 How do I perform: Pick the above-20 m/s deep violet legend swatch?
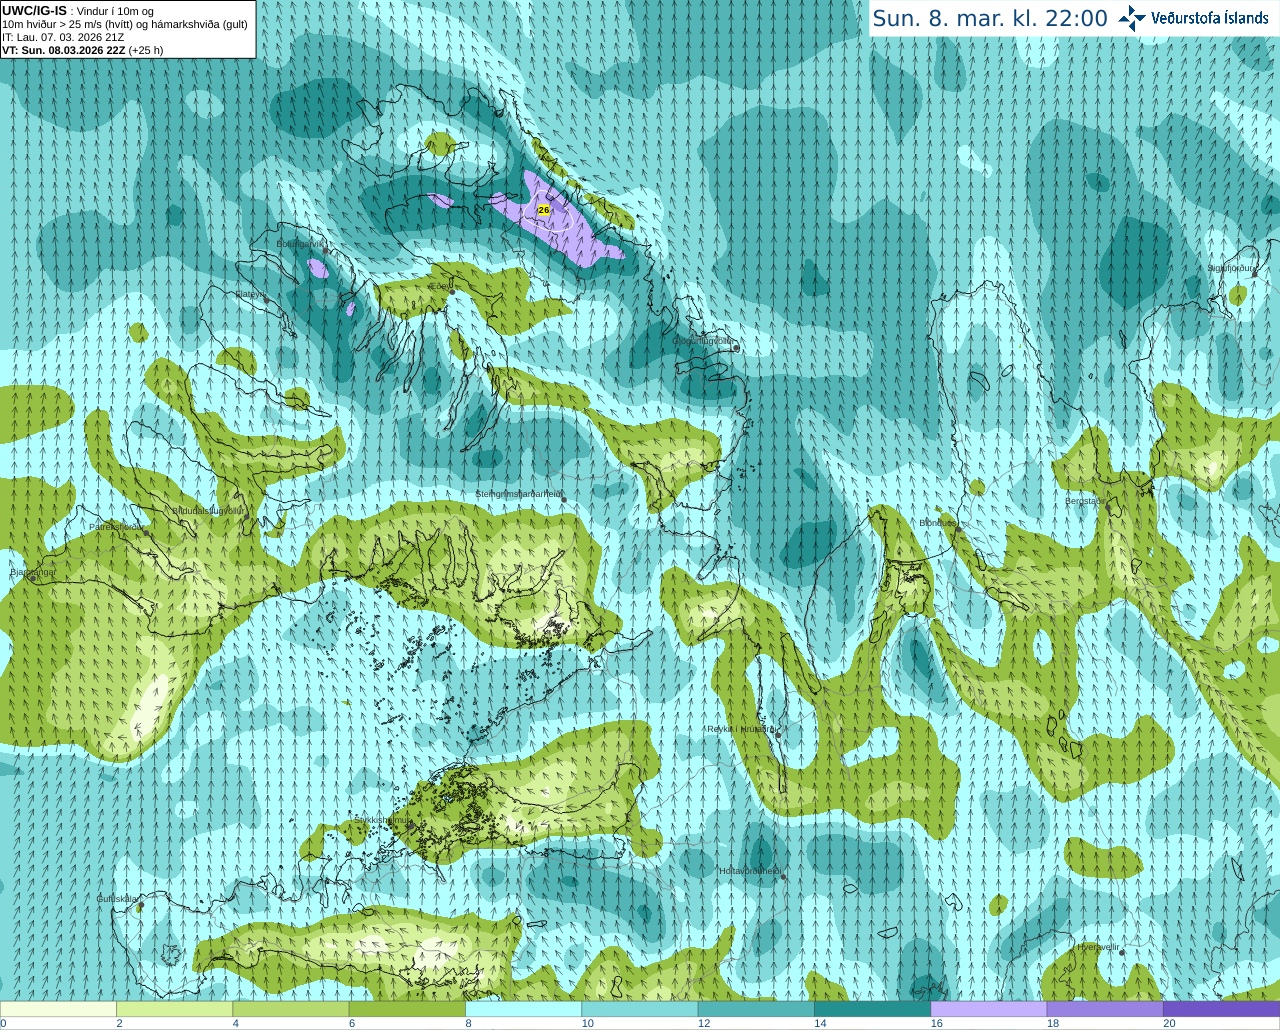(1221, 1009)
